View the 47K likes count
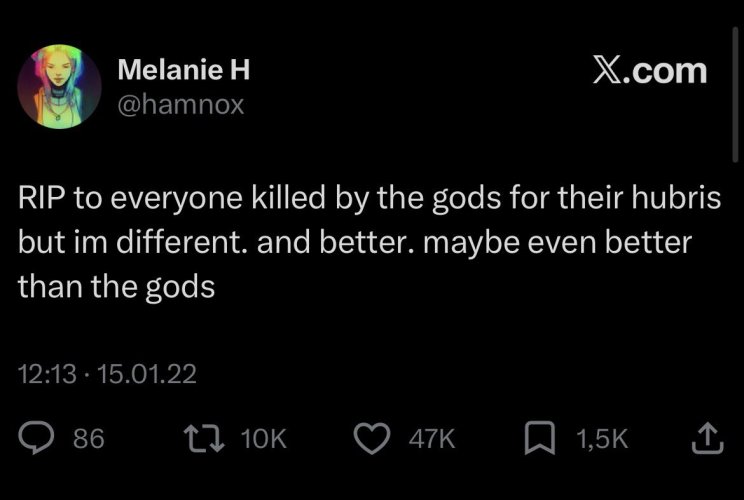The image size is (744, 500). tap(432, 438)
